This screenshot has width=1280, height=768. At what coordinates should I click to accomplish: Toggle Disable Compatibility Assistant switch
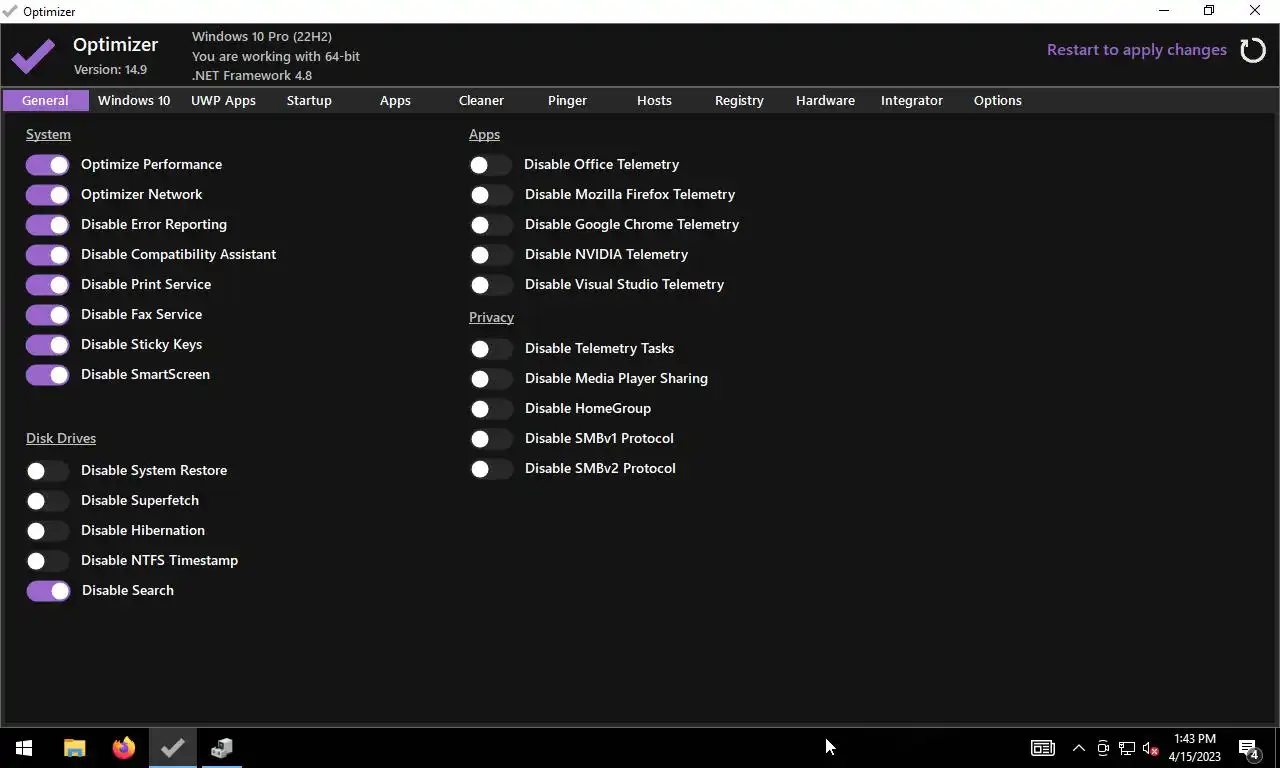click(x=48, y=255)
